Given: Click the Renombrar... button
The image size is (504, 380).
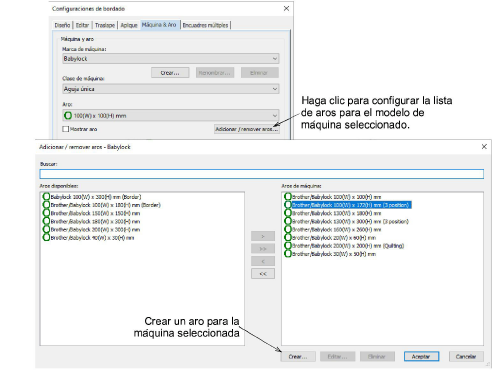Looking at the screenshot, I should click(215, 73).
